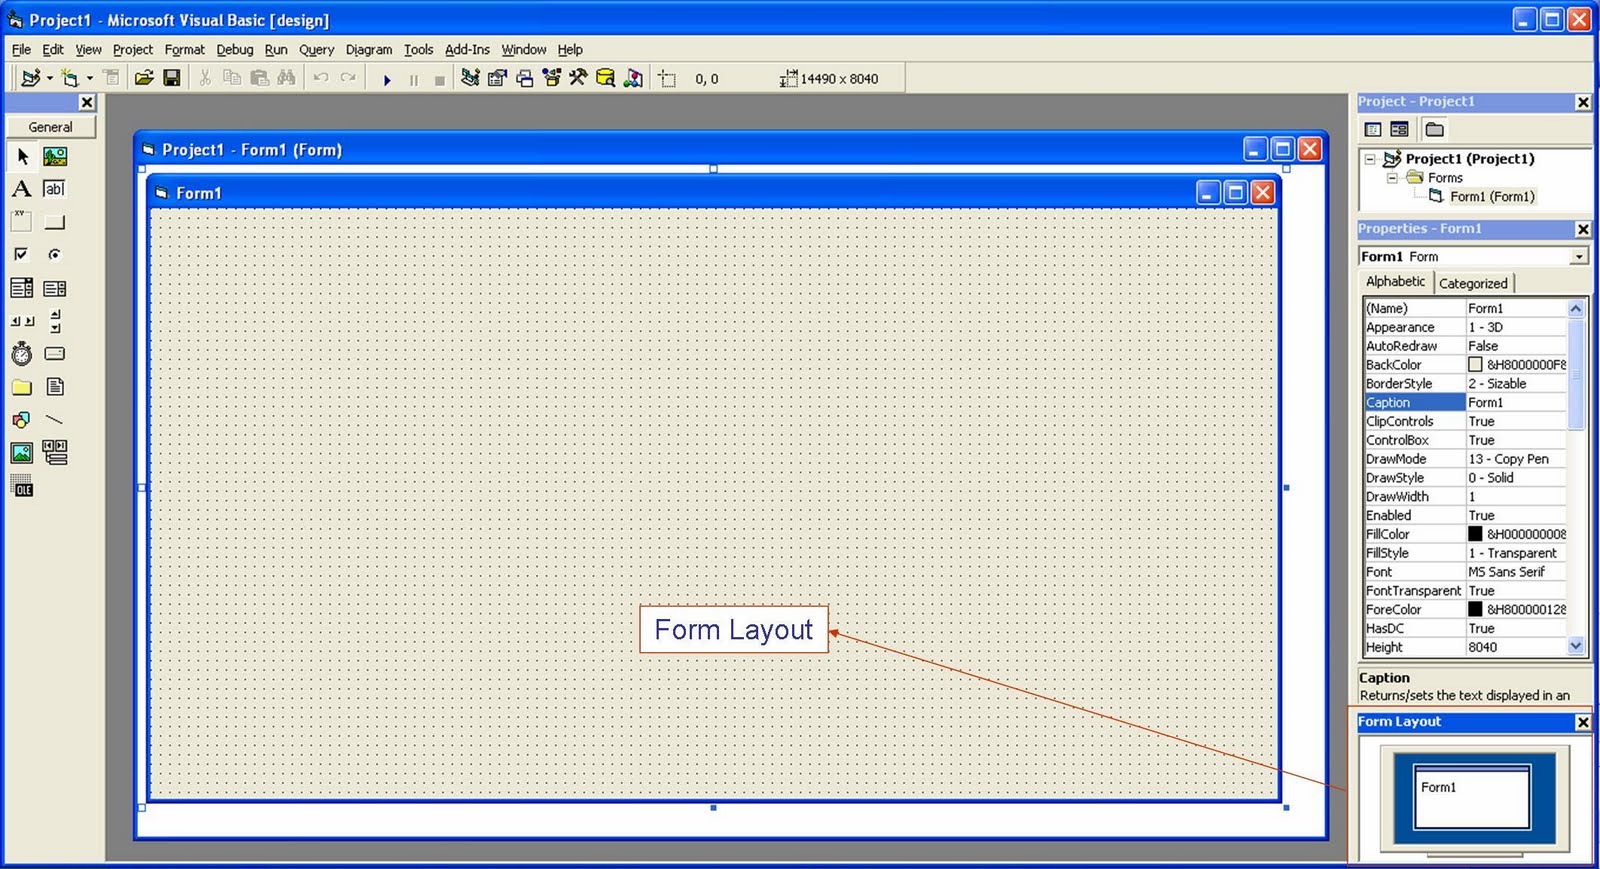The height and width of the screenshot is (869, 1600).
Task: Select Form1 (Form1) in project tree
Action: point(1492,197)
